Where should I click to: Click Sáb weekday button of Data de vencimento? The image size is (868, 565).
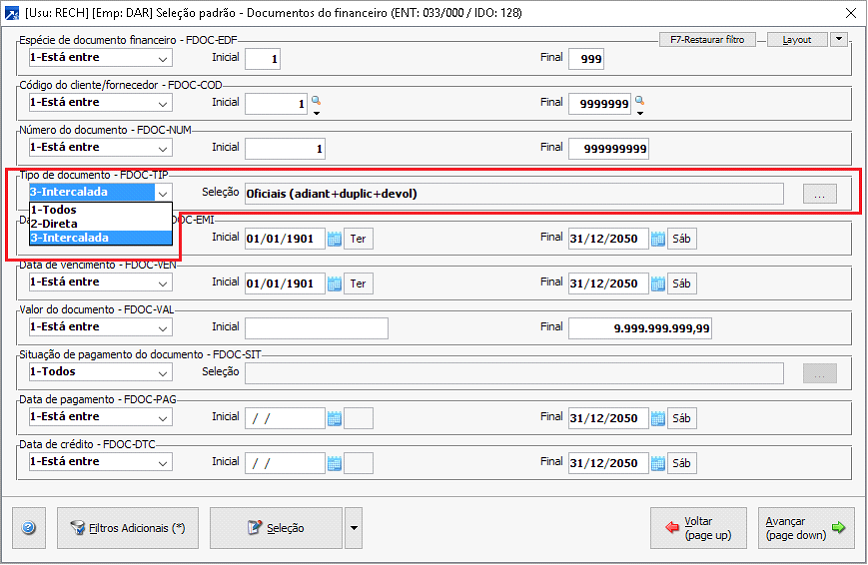pos(681,284)
